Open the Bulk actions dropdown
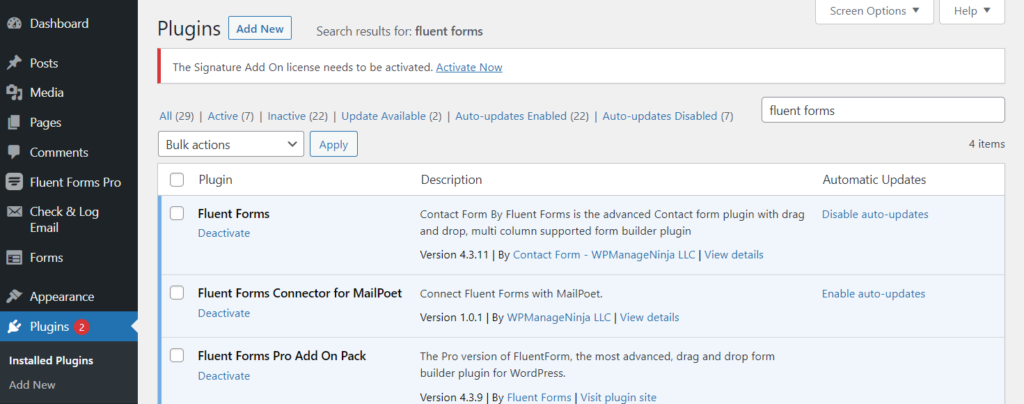The image size is (1024, 404). [x=231, y=144]
